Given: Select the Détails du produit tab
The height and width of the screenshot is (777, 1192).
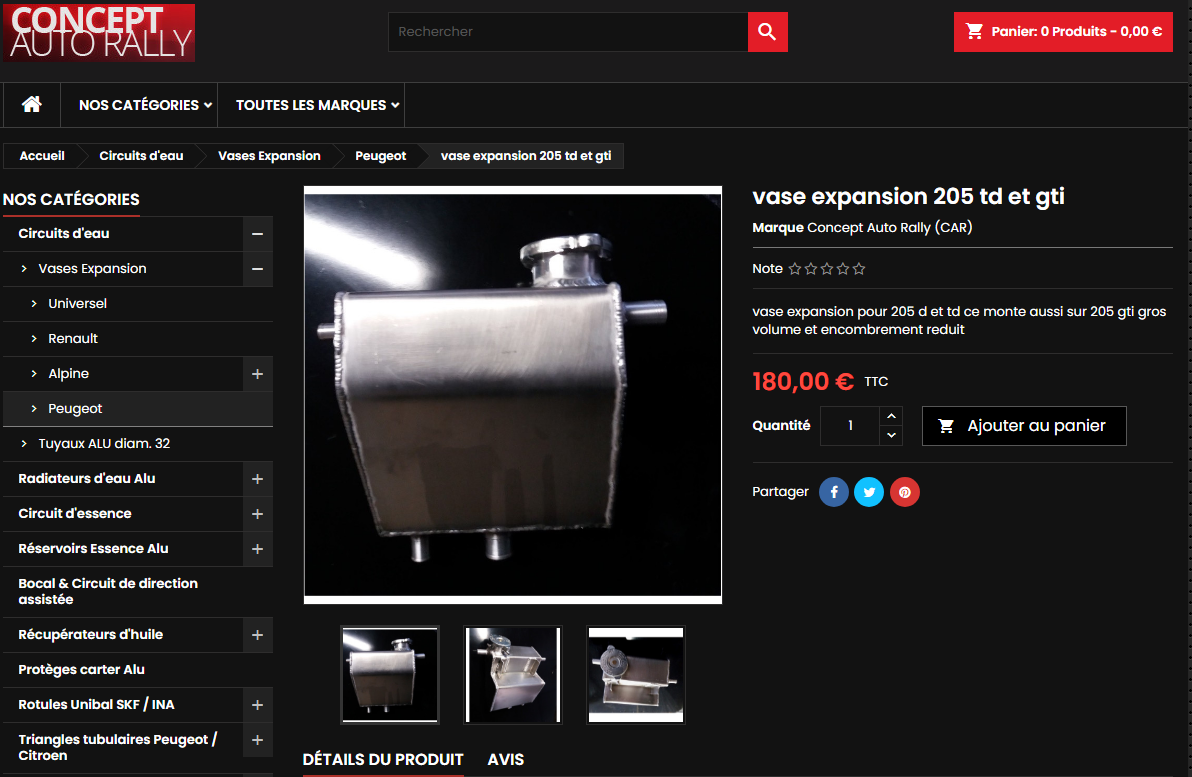Looking at the screenshot, I should (x=383, y=760).
